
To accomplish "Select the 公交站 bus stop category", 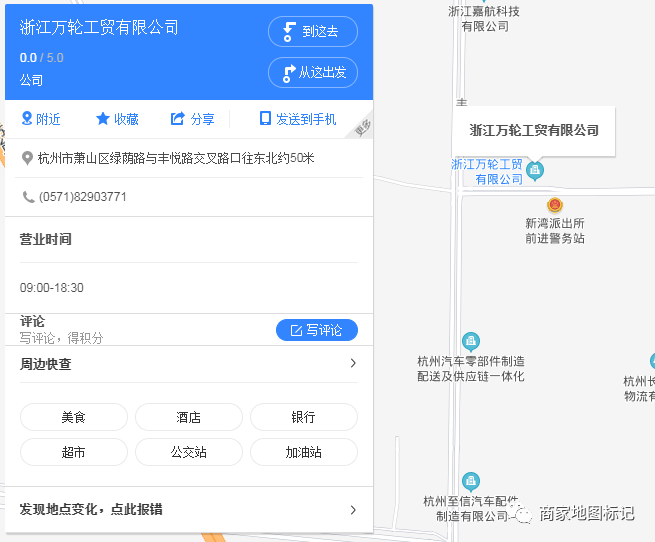I will click(x=188, y=452).
